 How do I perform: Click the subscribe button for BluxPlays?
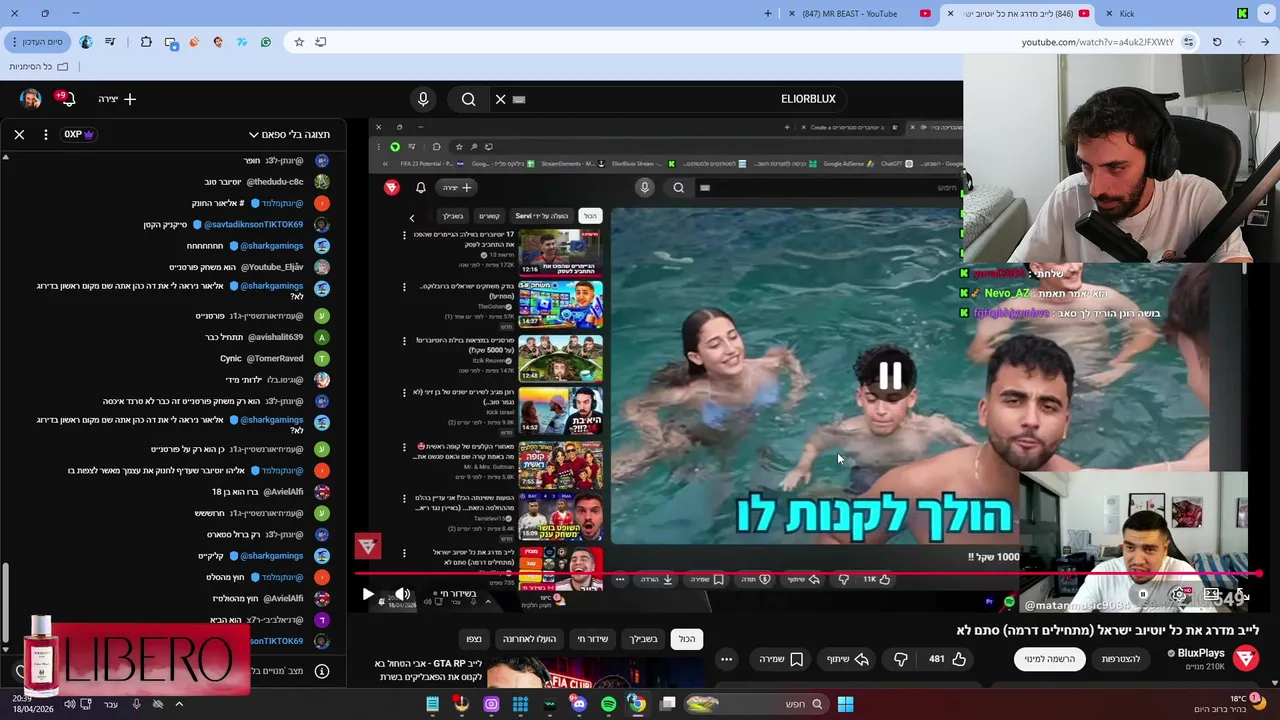[x=1049, y=659]
